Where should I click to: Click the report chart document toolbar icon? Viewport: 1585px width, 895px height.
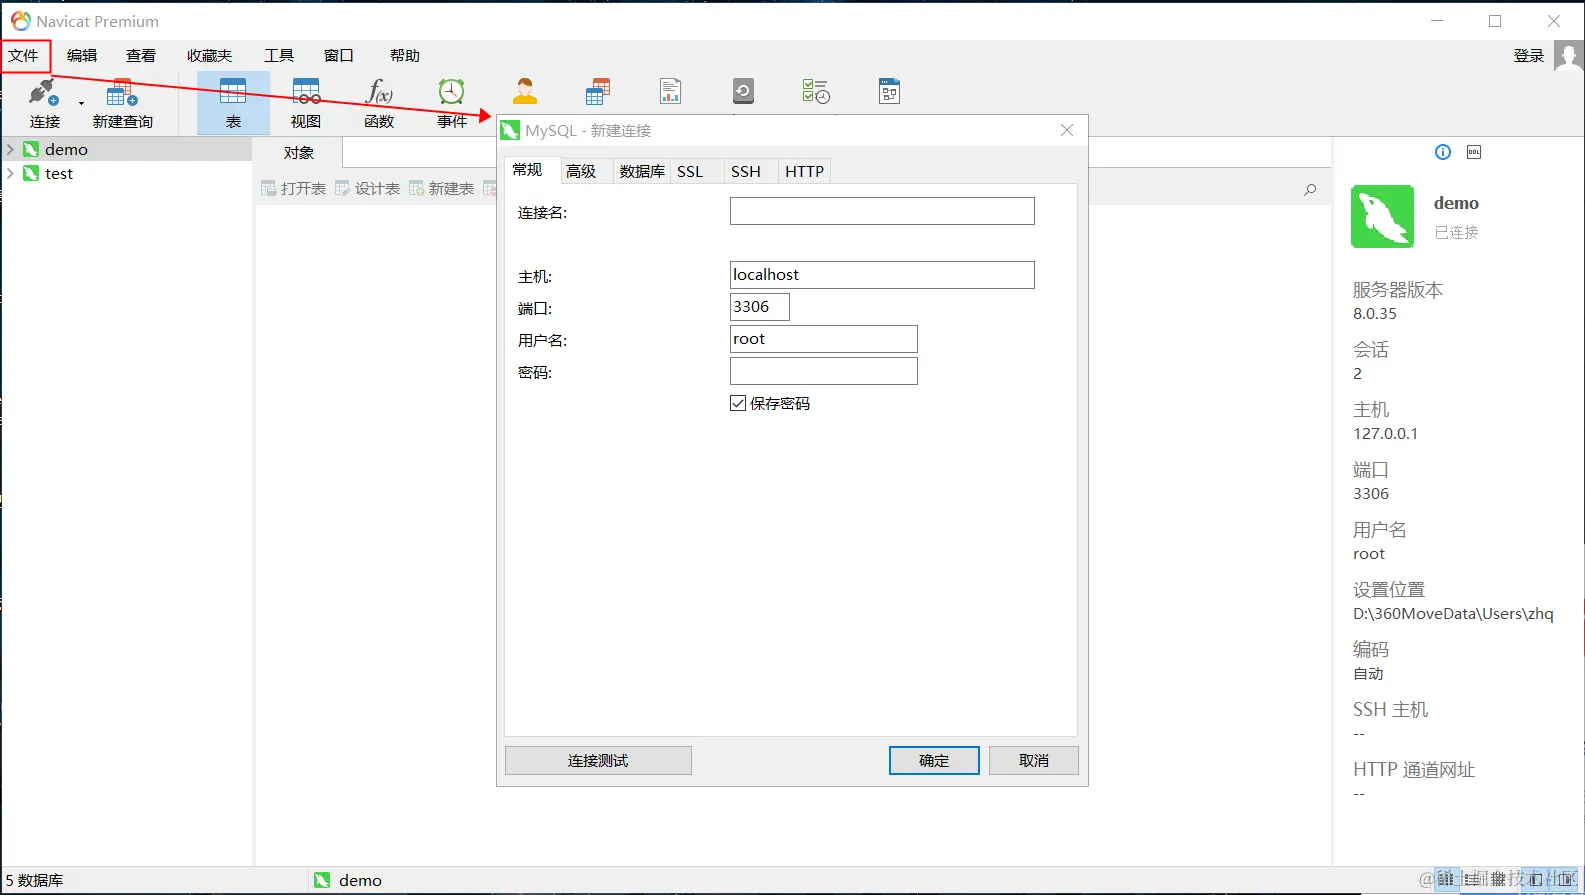pos(670,92)
